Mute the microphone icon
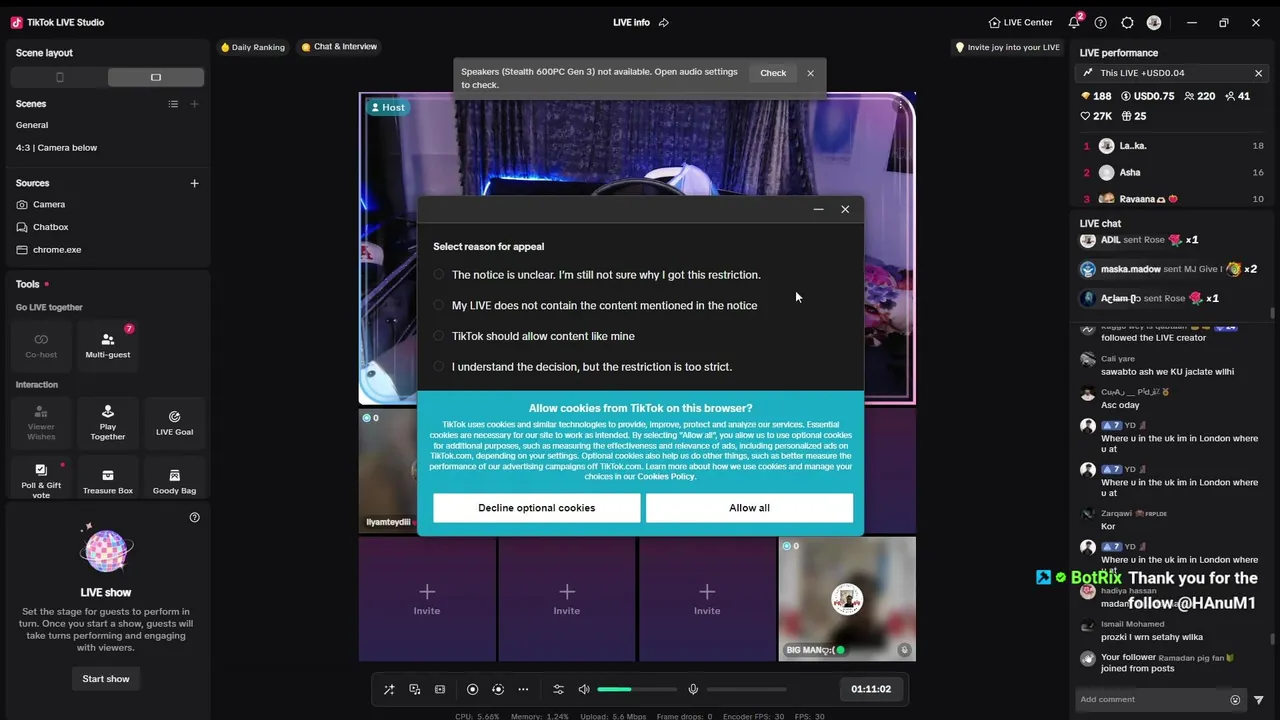 693,690
